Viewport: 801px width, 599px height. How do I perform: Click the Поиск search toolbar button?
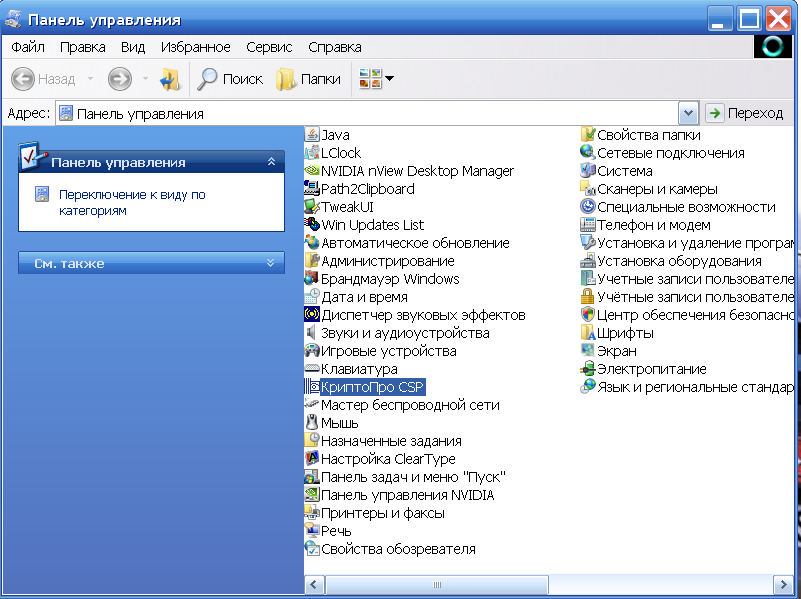(230, 79)
